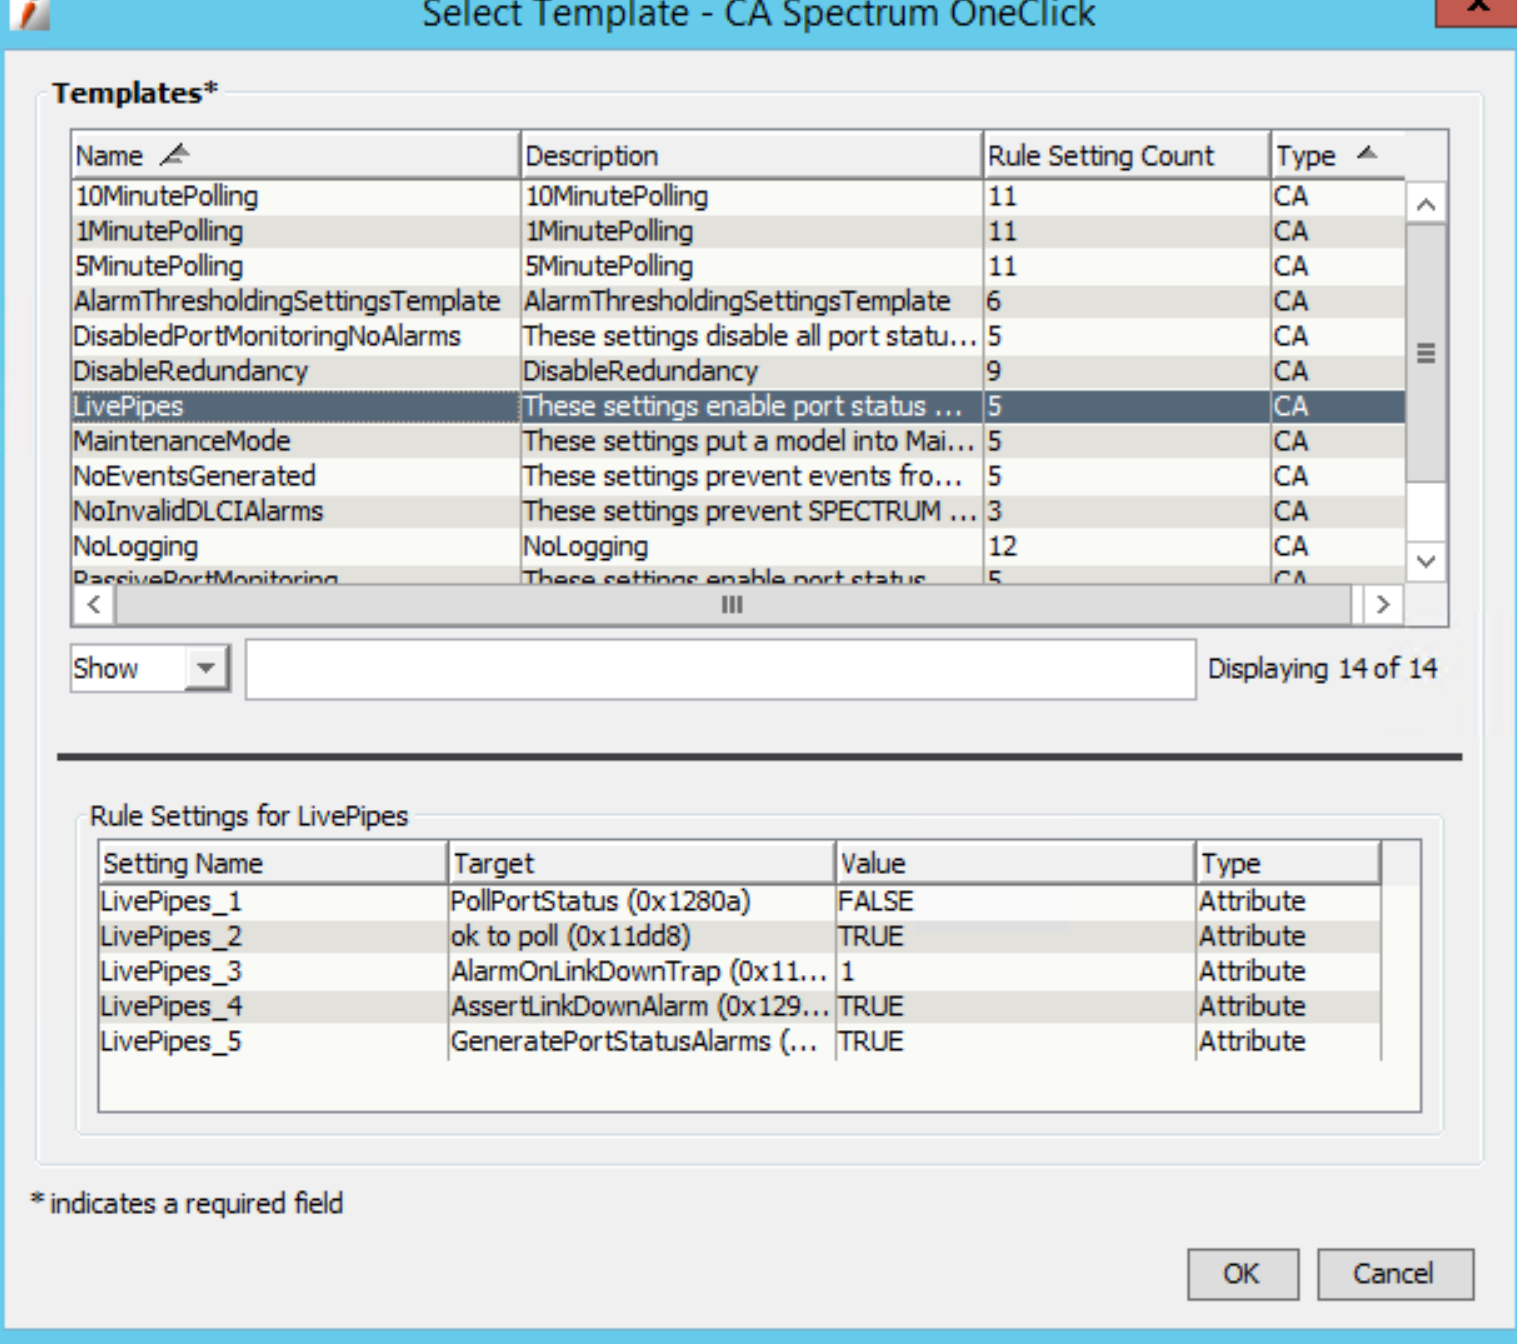
Task: Dismiss the dialog with Cancel
Action: tap(1394, 1273)
